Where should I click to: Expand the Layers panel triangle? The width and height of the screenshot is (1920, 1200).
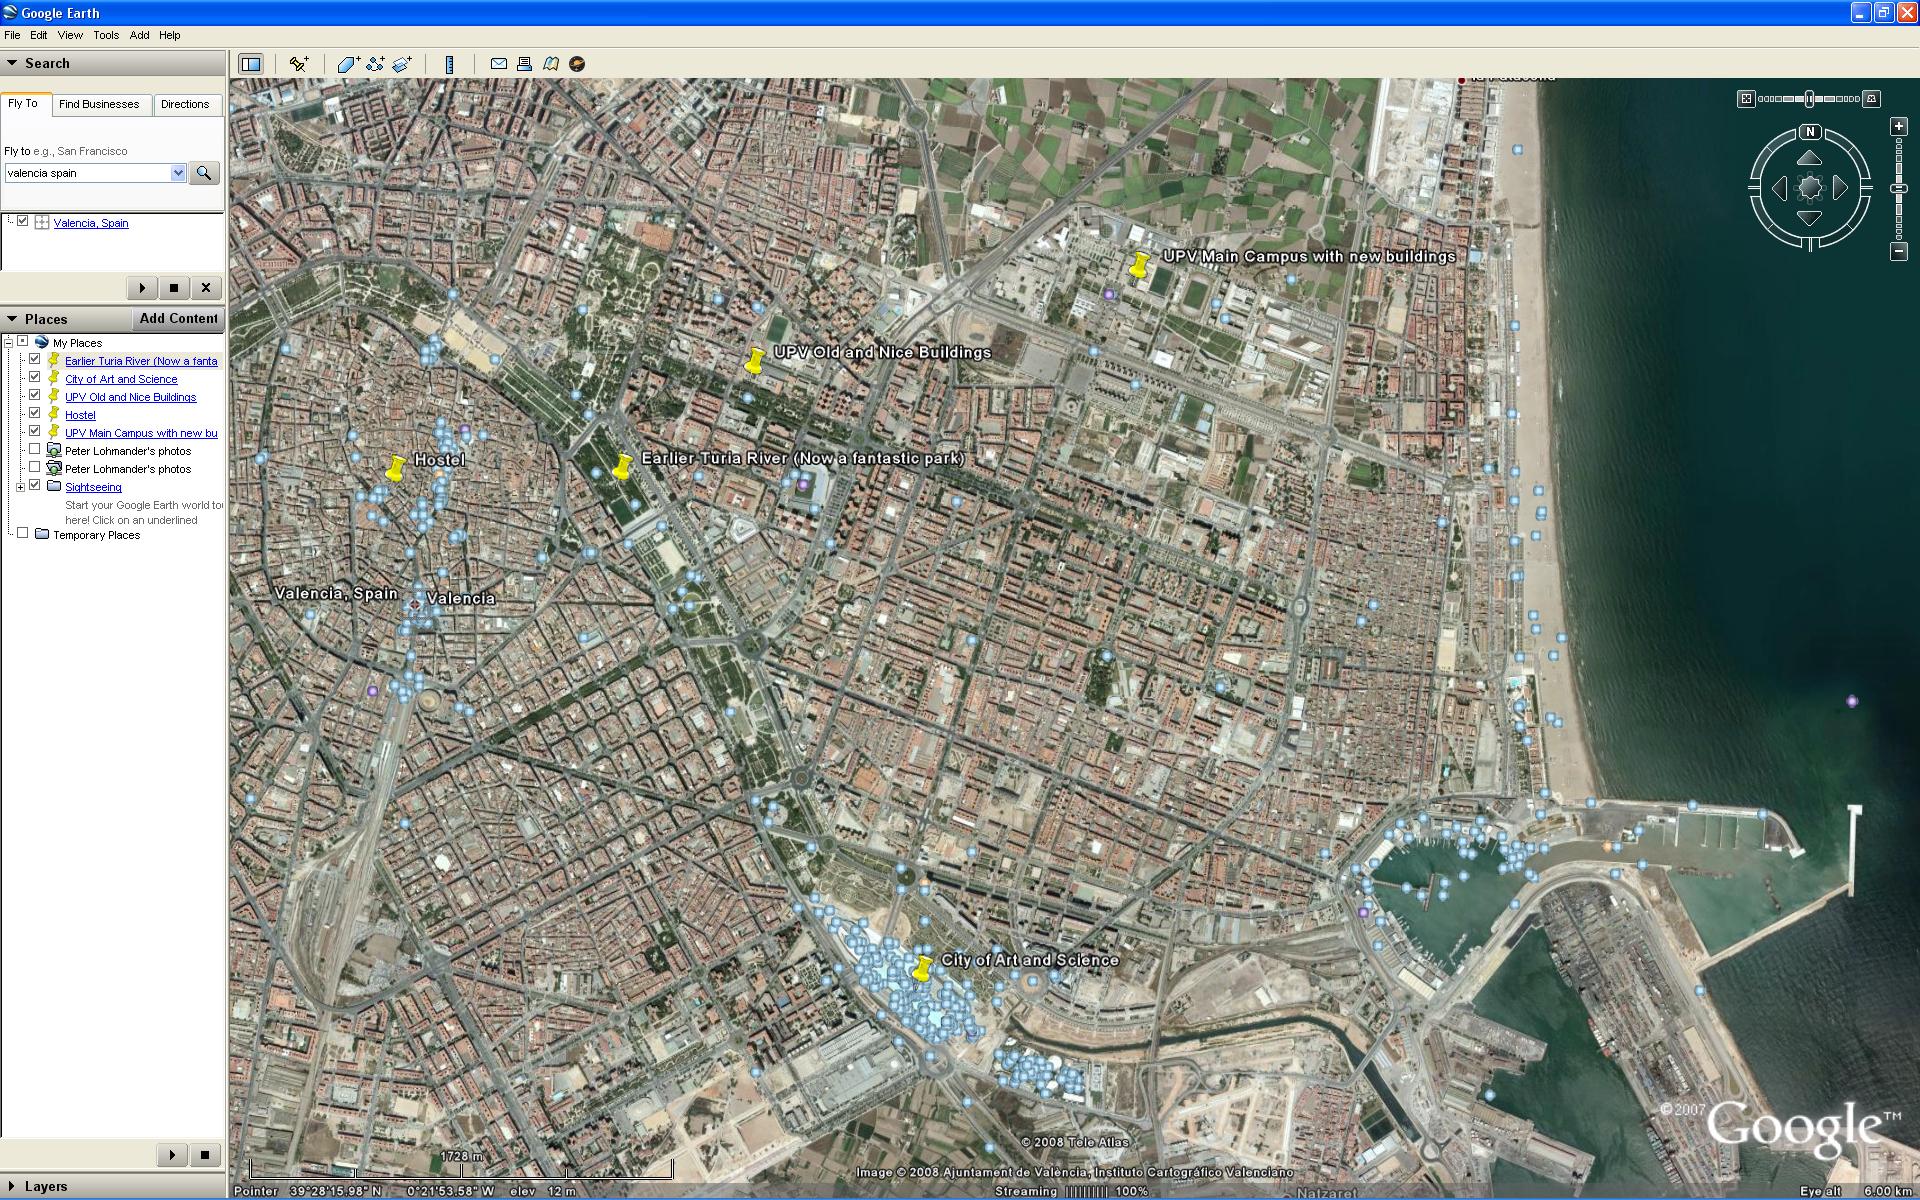[x=12, y=1186]
